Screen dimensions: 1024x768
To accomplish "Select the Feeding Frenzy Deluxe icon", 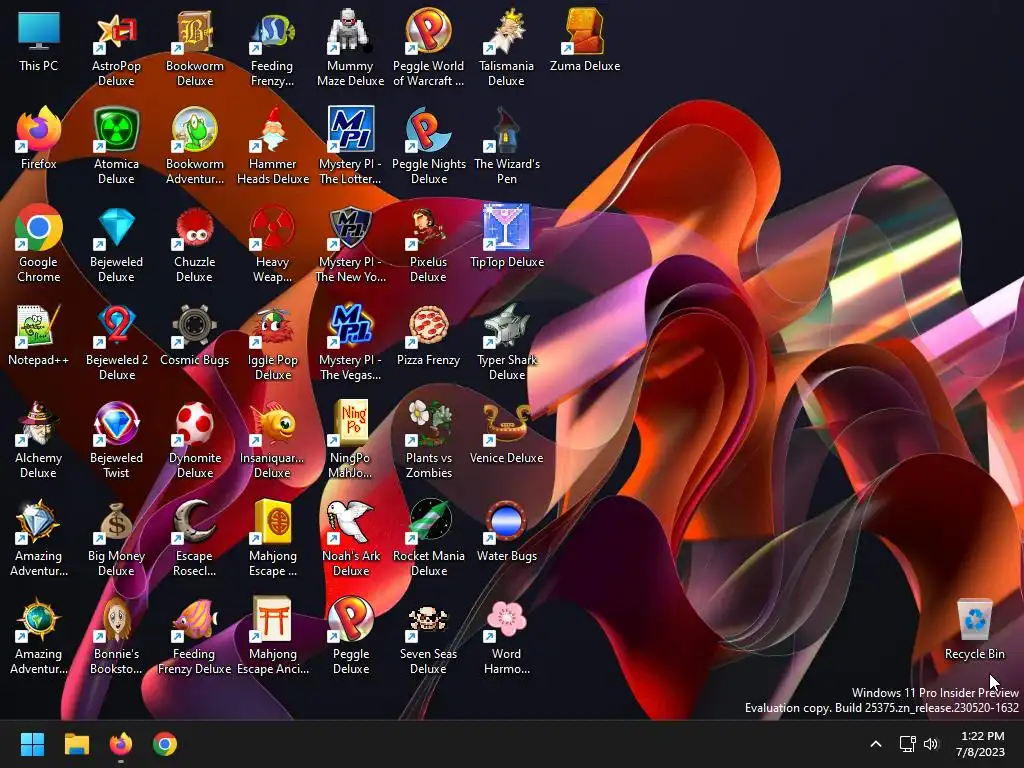I will 195,619.
